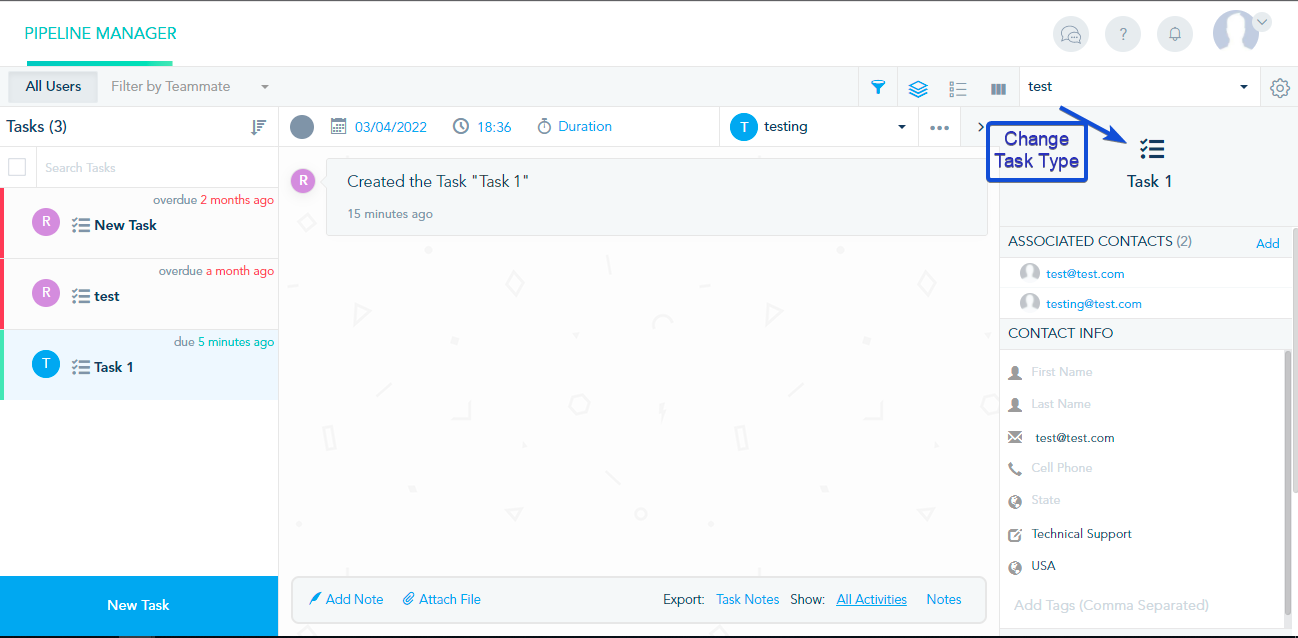Switch to checklist list view icon

coord(958,88)
